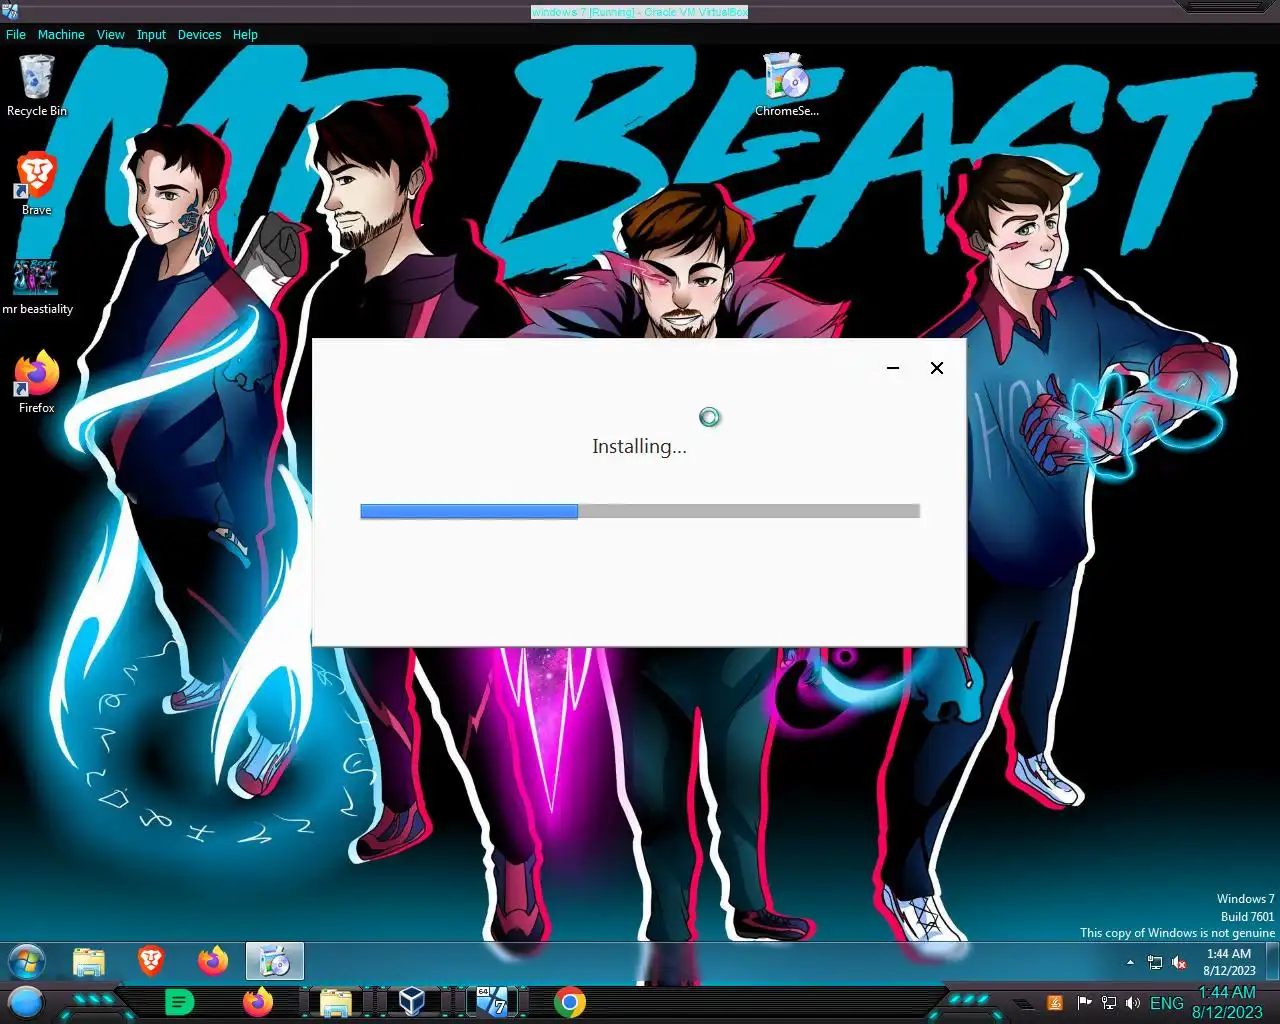Viewport: 1280px width, 1024px height.
Task: Launch Brave from the guest taskbar
Action: pos(151,962)
